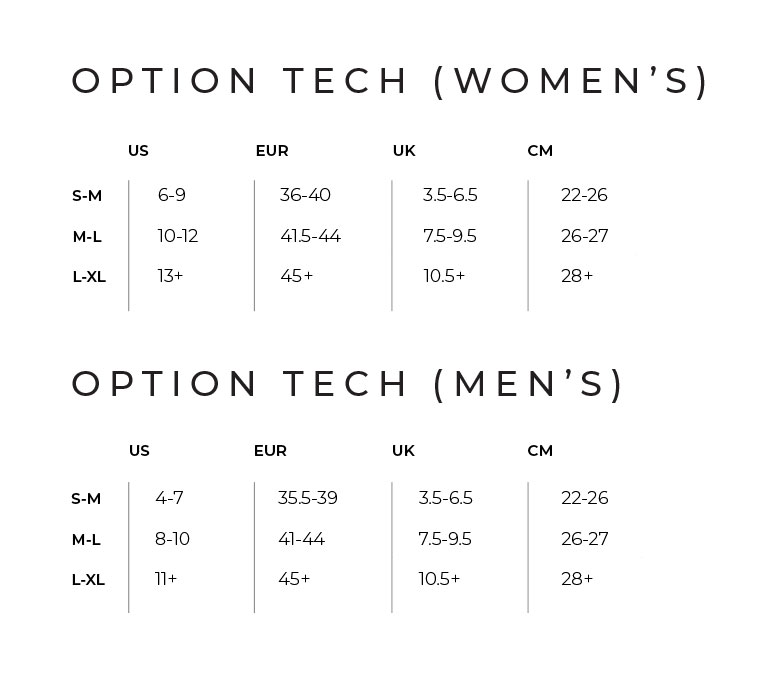Click the Option Tech (Women's) heading

(390, 82)
